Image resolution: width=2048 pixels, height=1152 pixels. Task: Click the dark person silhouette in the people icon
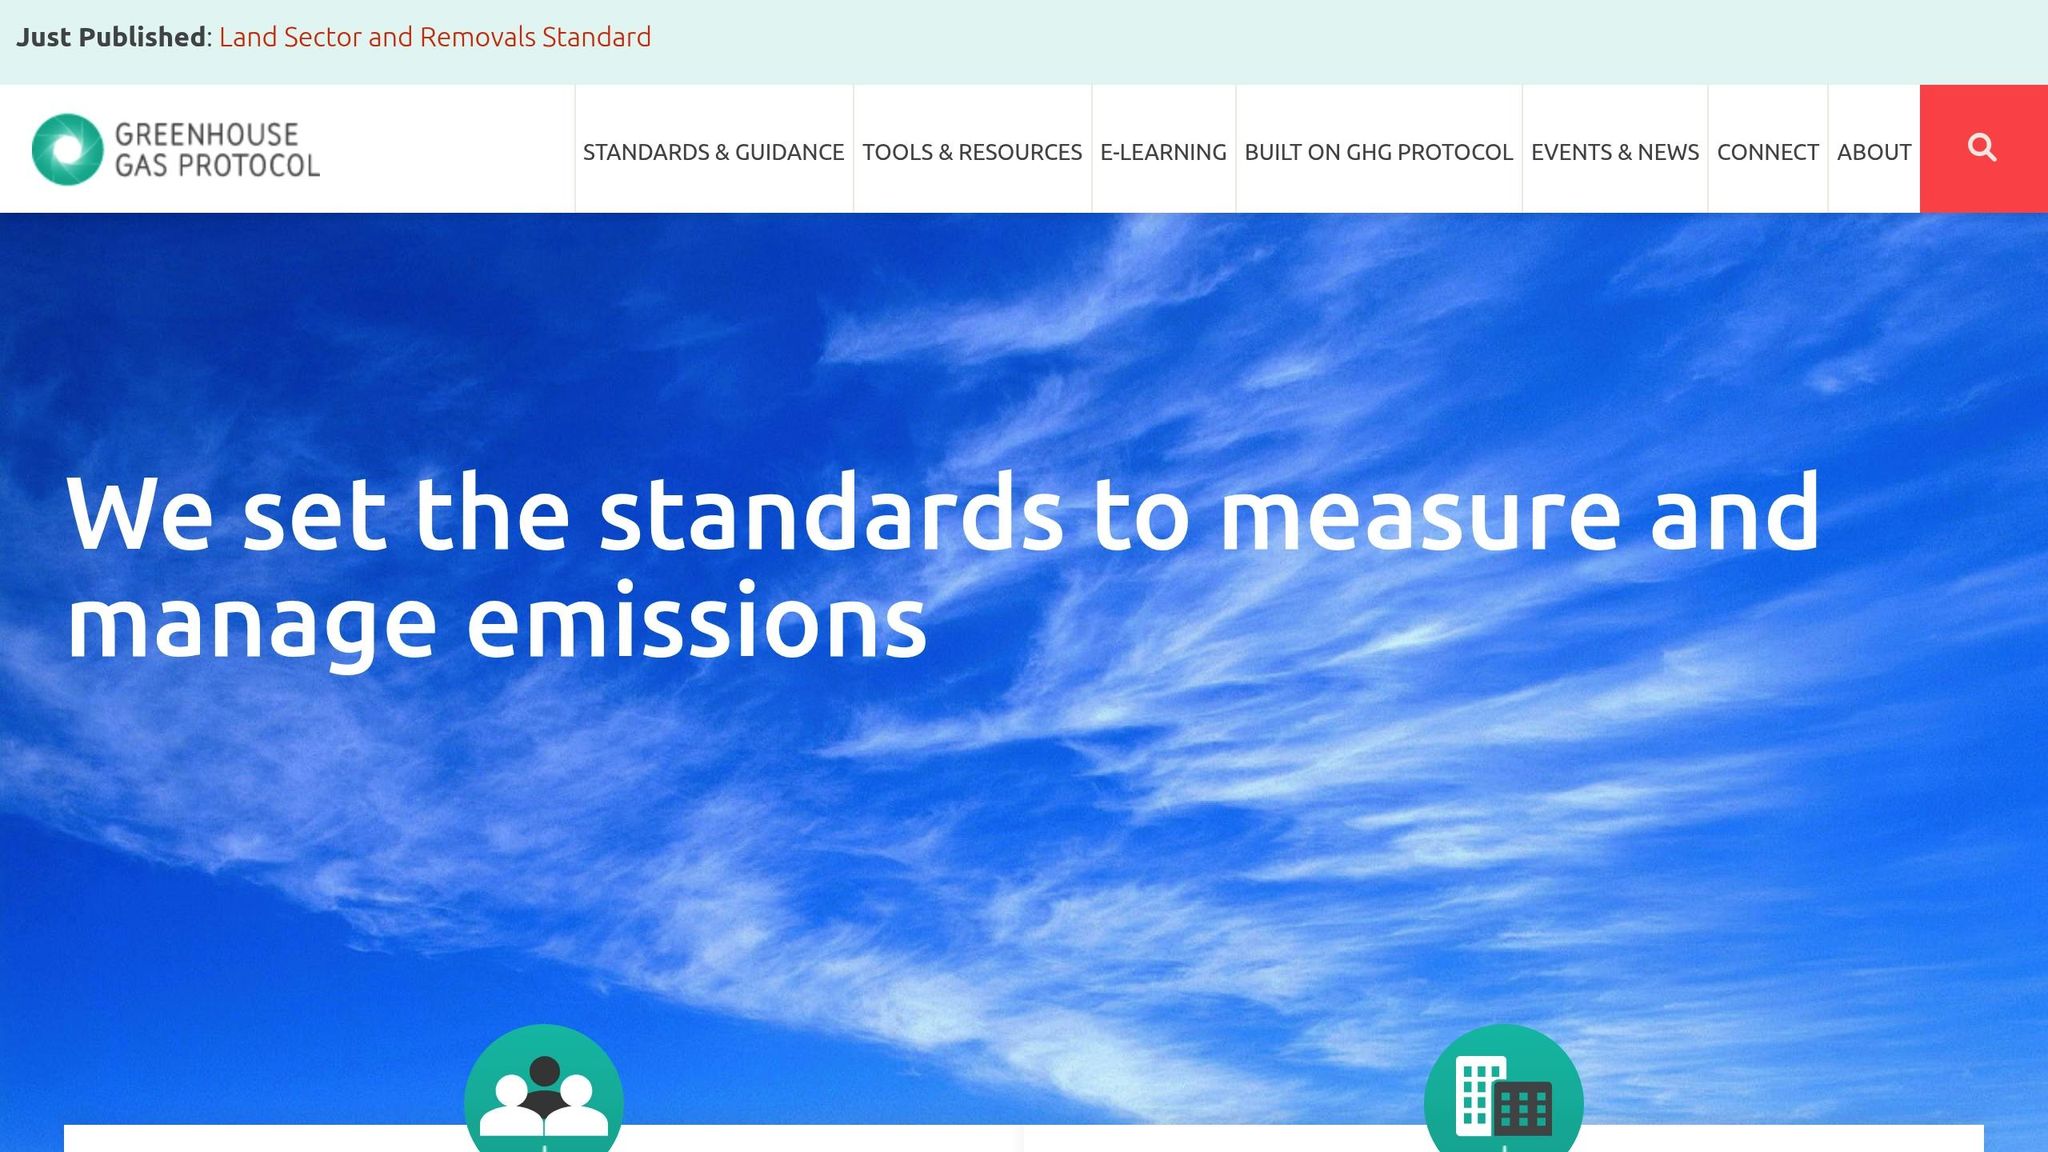(x=544, y=1075)
